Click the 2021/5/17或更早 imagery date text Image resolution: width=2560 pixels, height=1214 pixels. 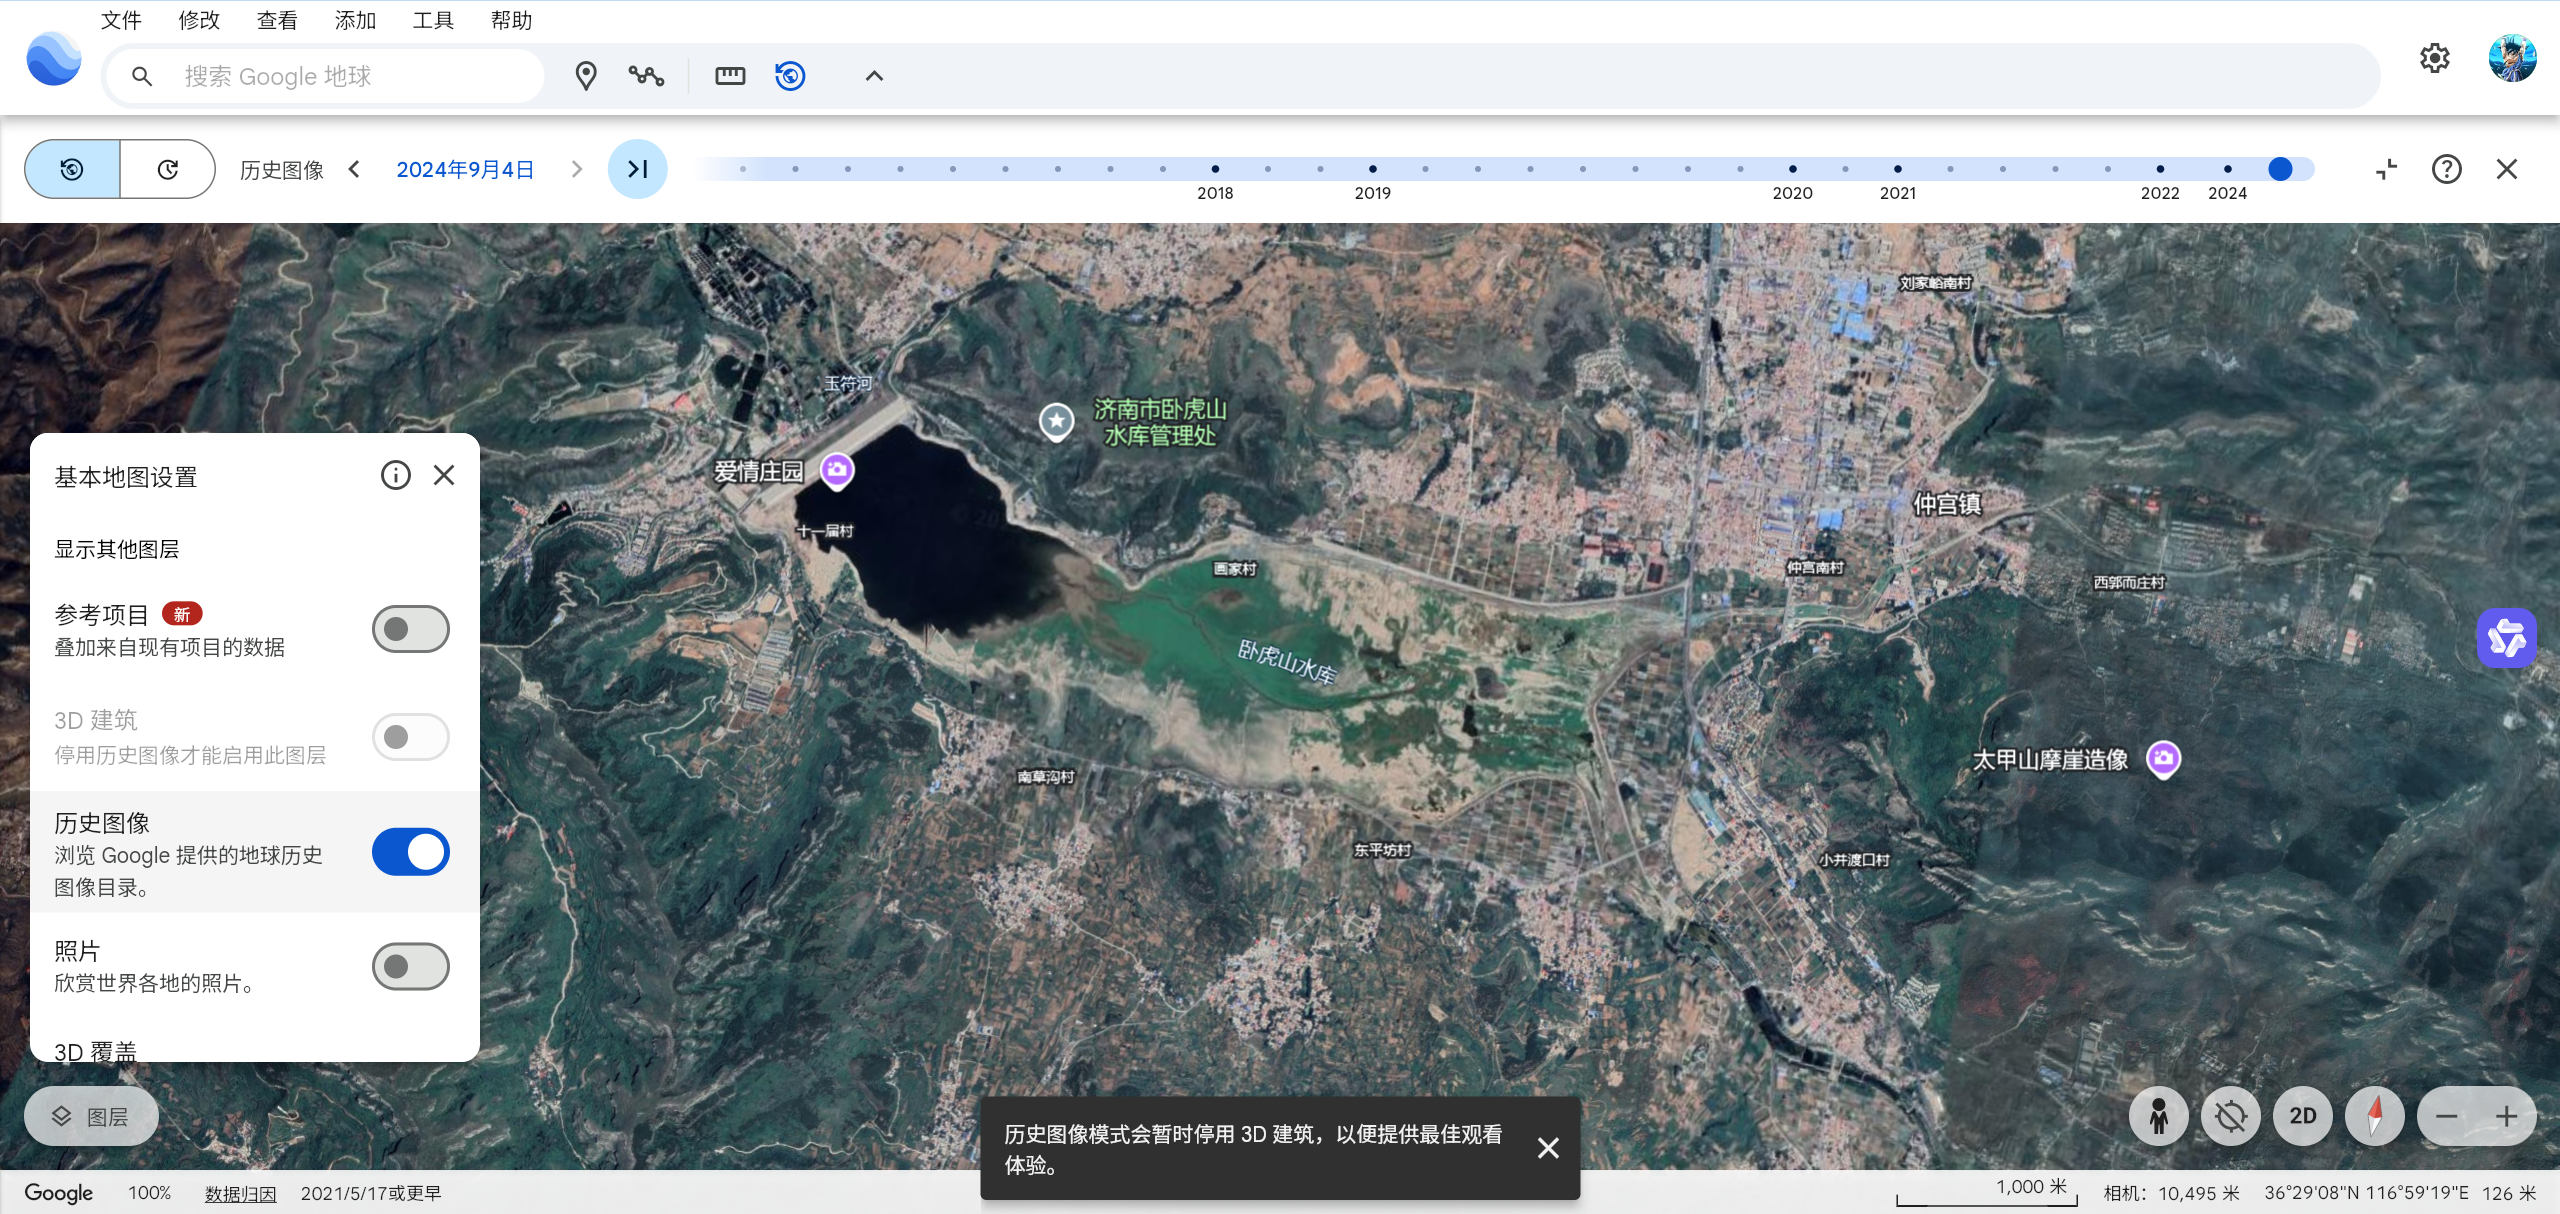pyautogui.click(x=371, y=1193)
